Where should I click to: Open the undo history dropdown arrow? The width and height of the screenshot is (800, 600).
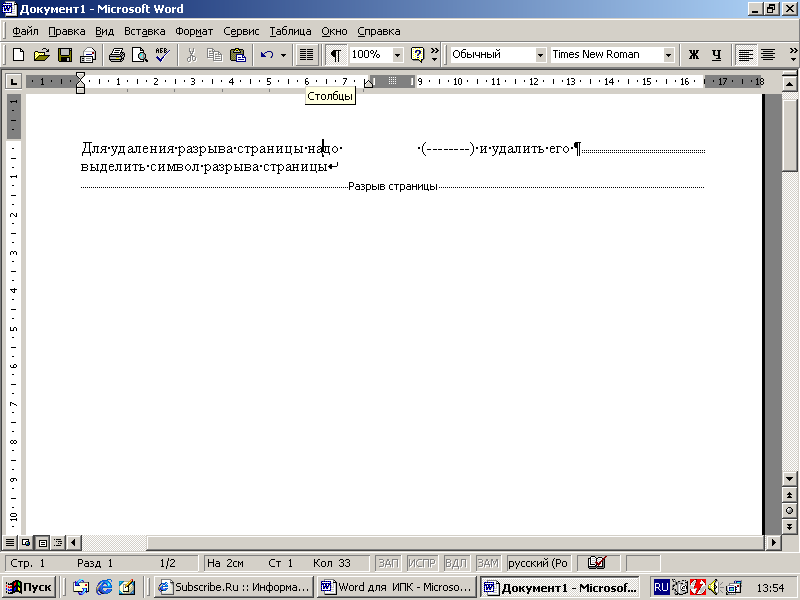click(x=283, y=55)
